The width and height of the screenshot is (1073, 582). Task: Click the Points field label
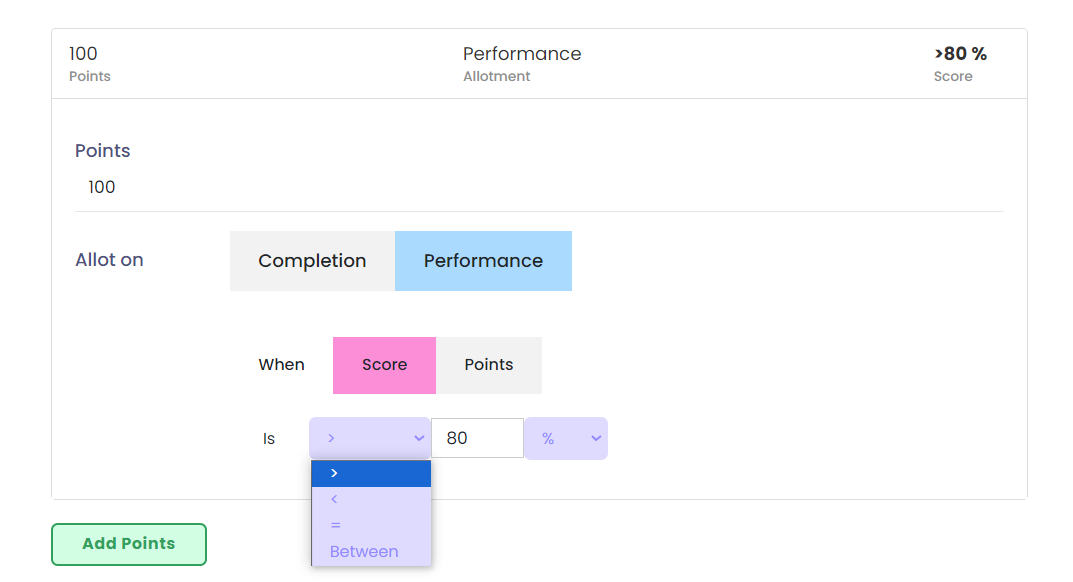click(102, 151)
